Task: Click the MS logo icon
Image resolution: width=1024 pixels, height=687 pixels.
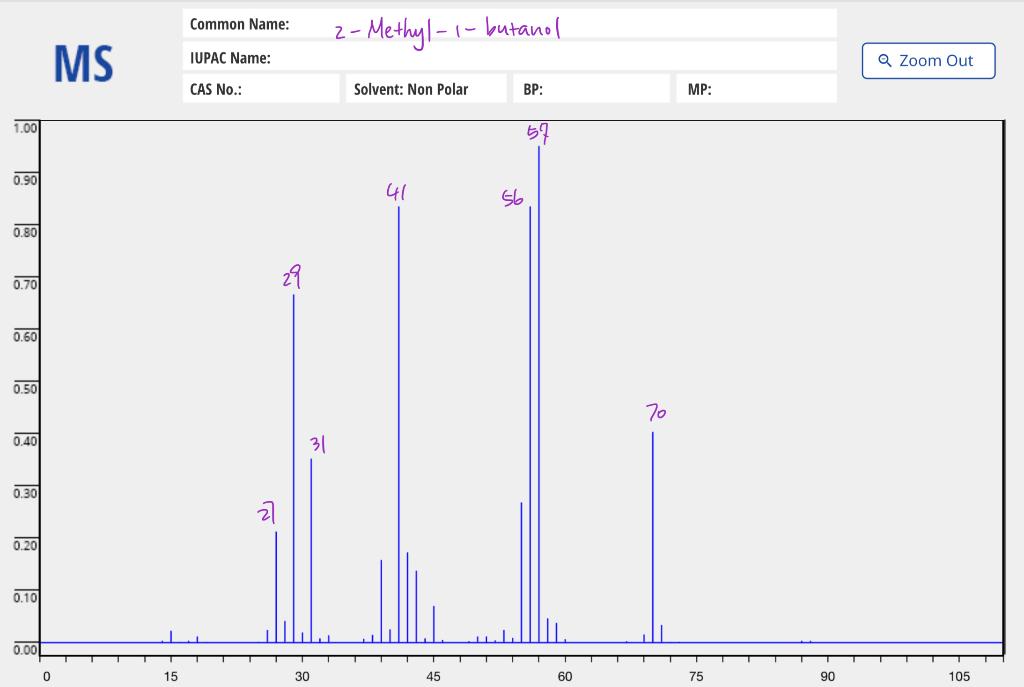Action: coord(84,63)
